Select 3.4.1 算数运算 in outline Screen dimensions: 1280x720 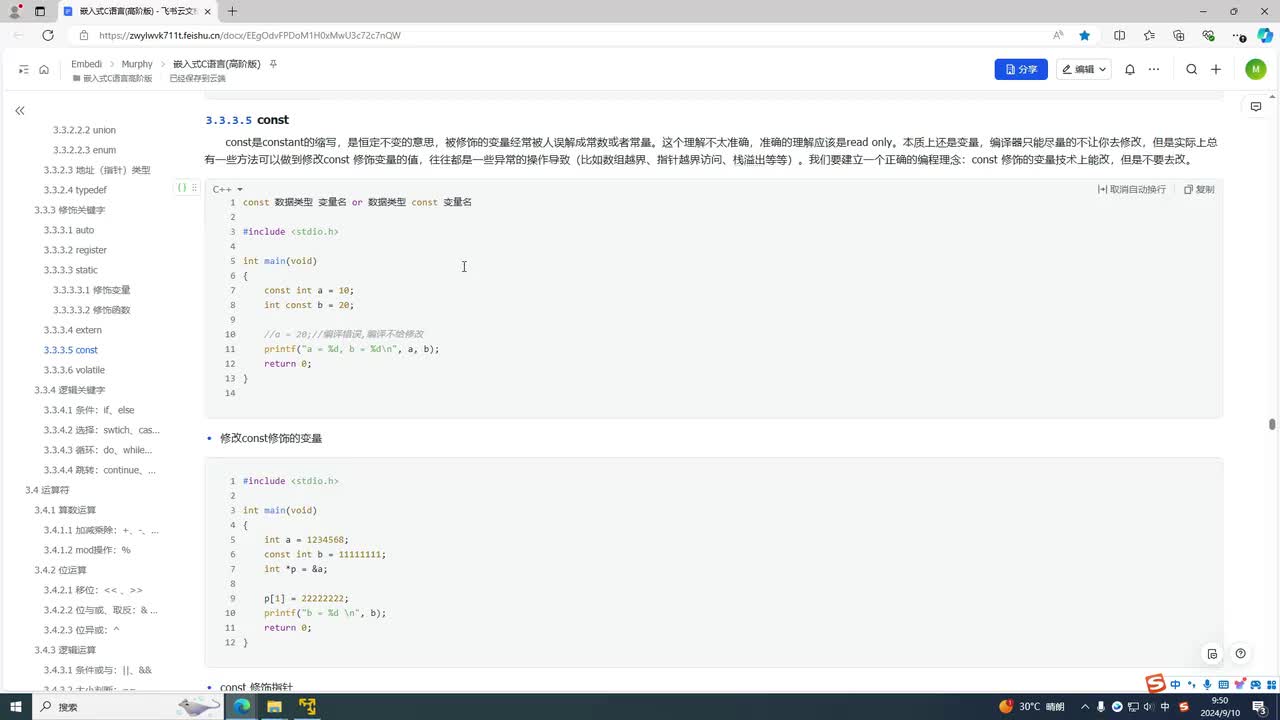coord(65,510)
